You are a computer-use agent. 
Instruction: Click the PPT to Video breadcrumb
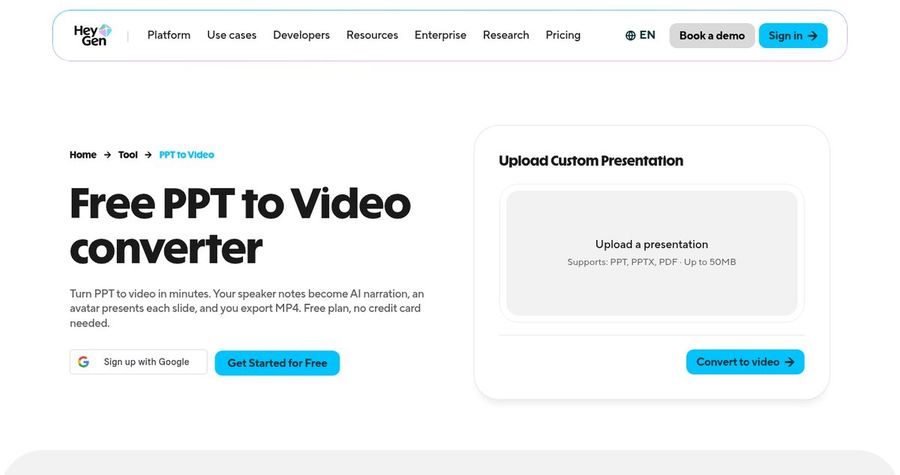pyautogui.click(x=187, y=155)
